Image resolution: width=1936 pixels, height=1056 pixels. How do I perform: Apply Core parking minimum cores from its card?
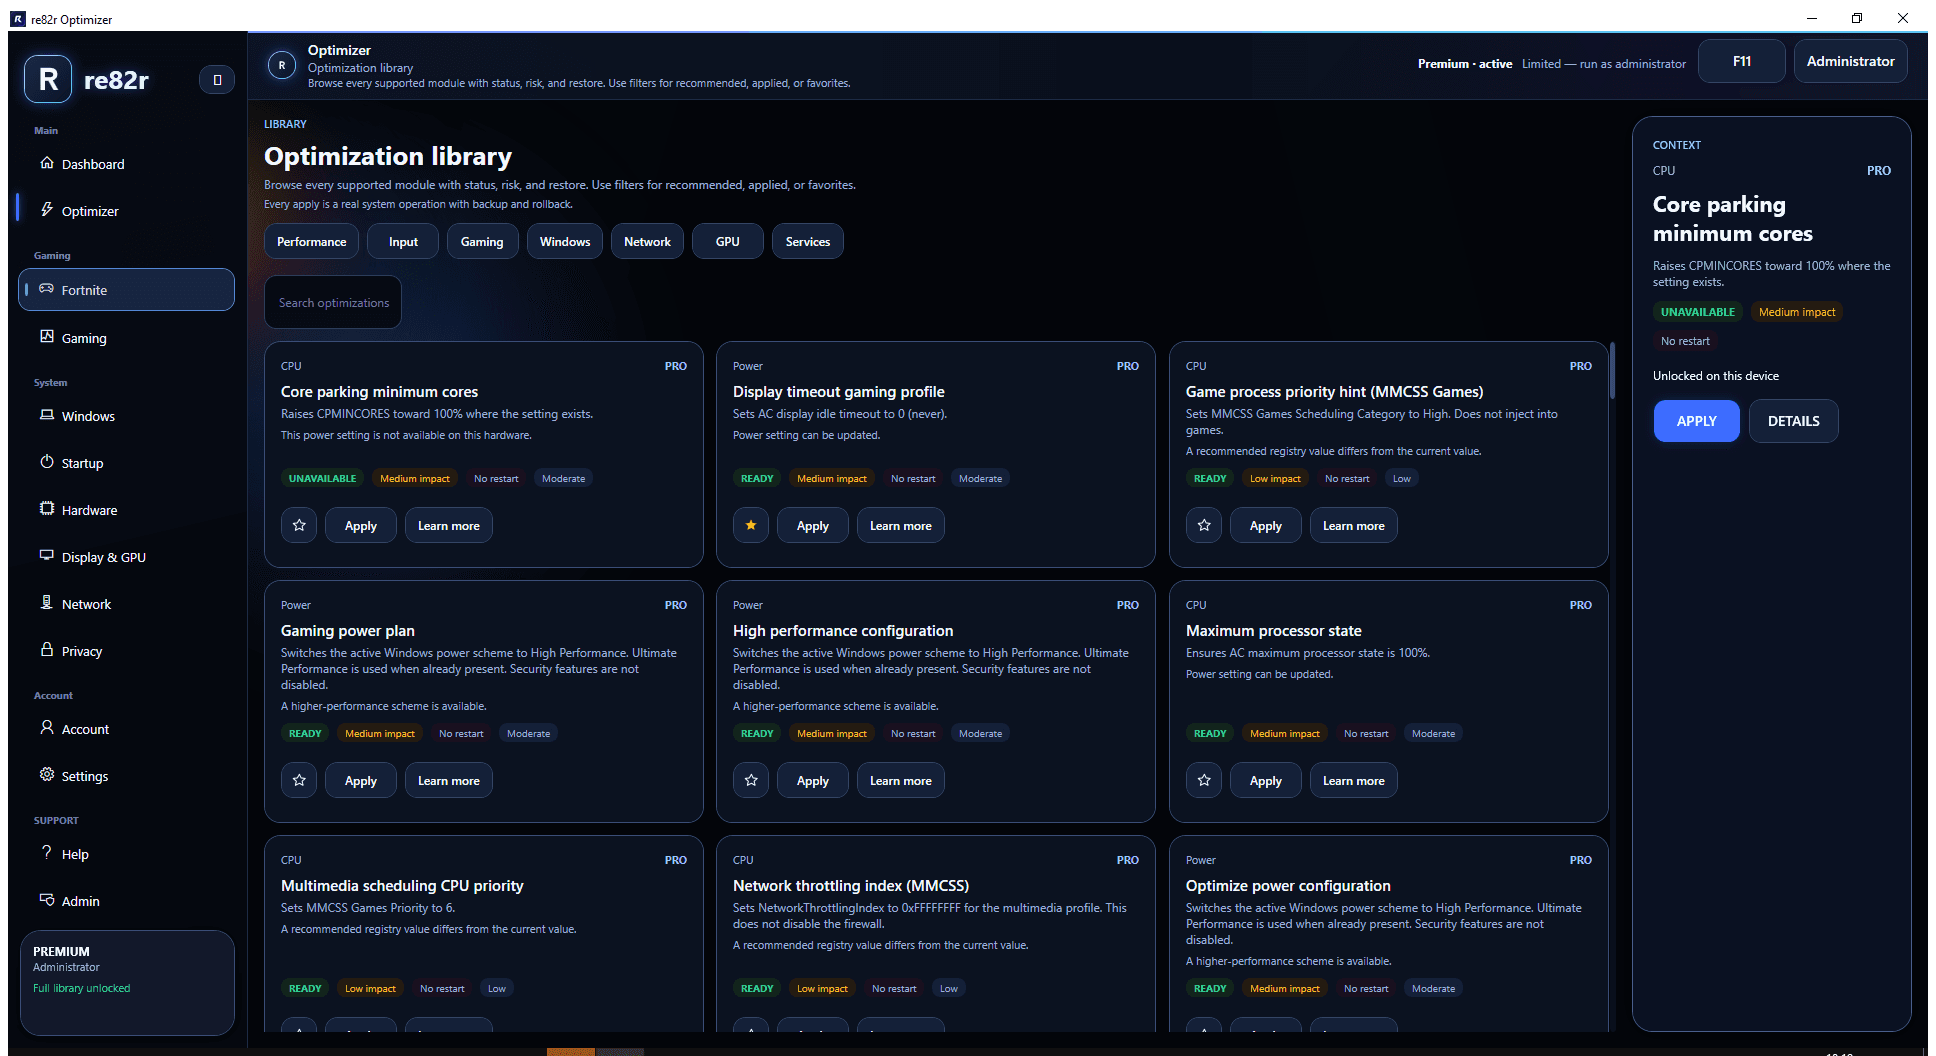pos(361,525)
